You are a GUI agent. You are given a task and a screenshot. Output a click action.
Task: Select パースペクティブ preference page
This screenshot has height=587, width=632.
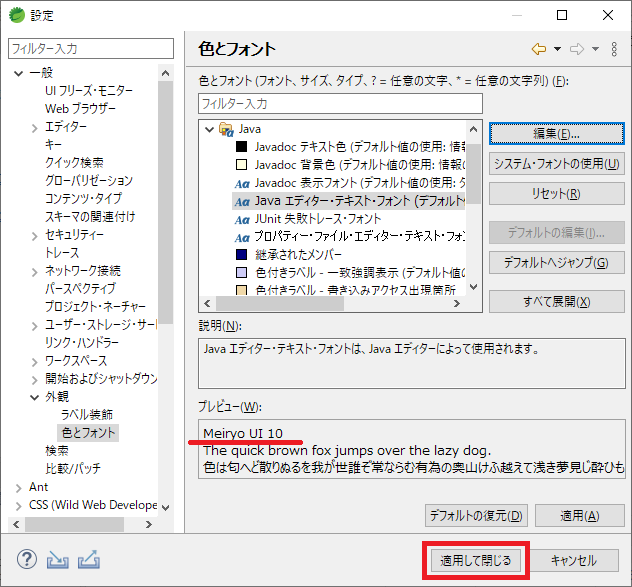coord(80,288)
